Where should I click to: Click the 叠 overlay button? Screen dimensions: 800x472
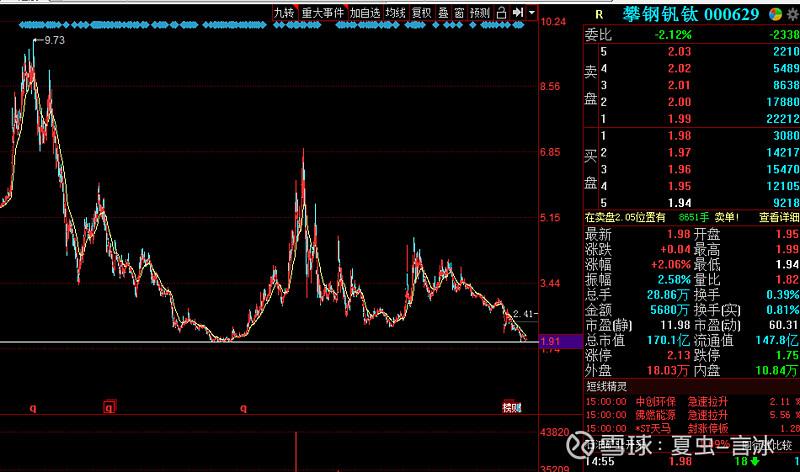point(443,13)
